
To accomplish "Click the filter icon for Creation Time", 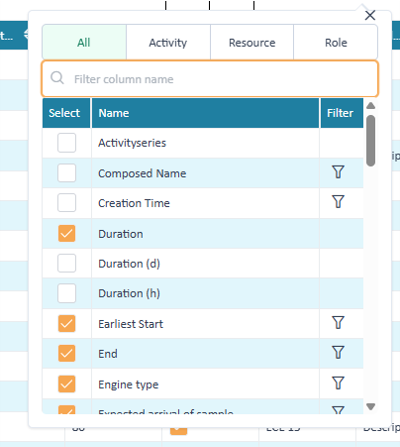I will [x=338, y=202].
